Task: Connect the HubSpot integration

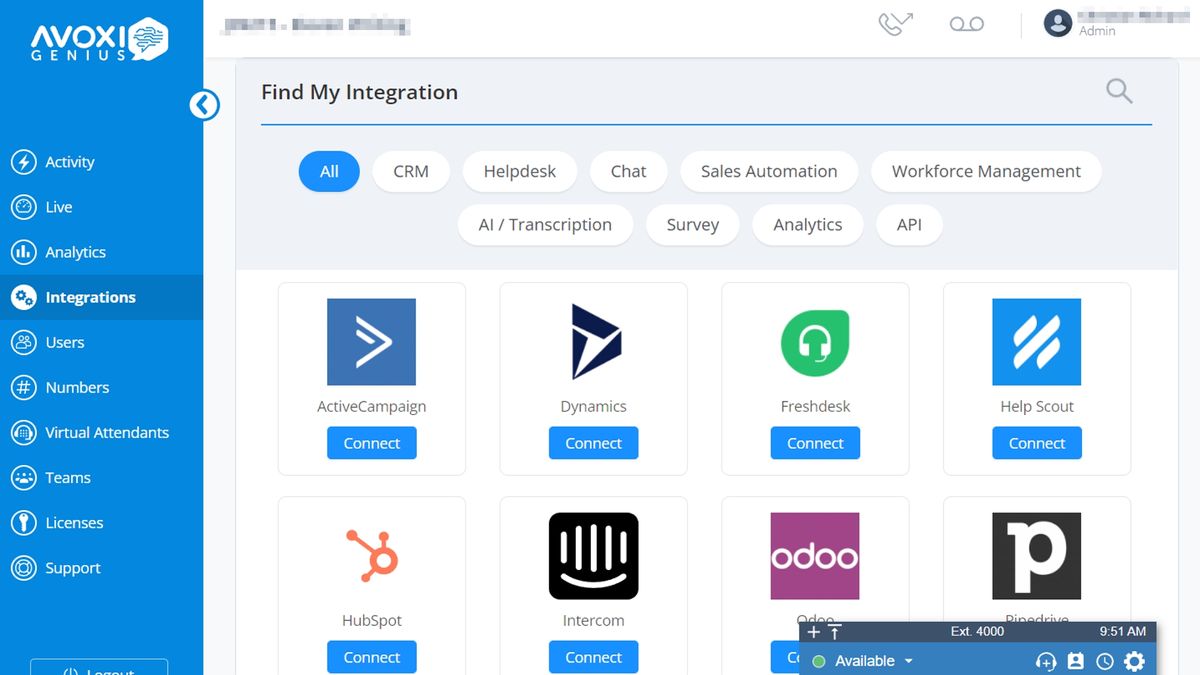Action: (x=372, y=657)
